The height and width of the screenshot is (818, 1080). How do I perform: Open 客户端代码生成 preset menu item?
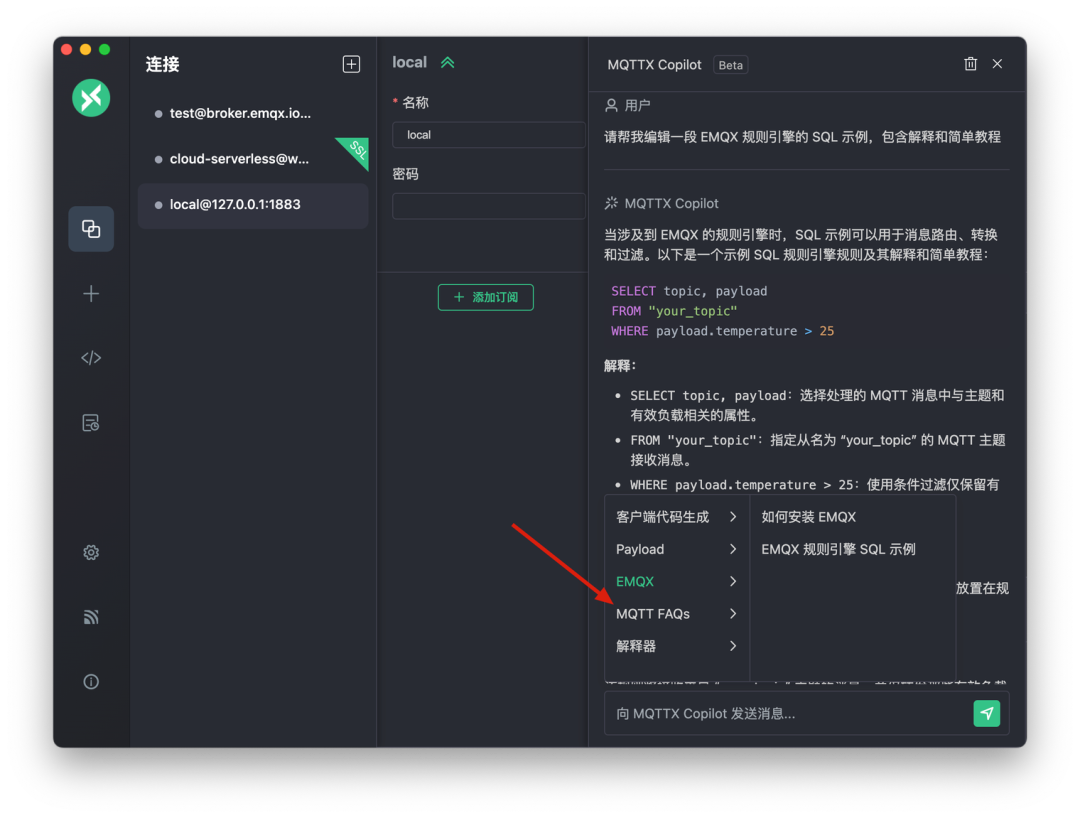676,517
